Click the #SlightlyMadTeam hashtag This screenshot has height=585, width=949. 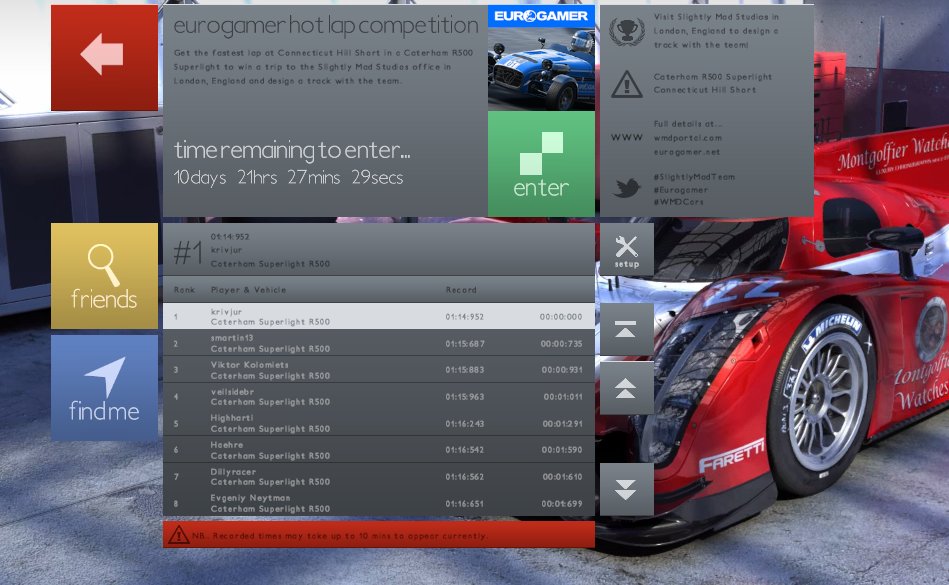point(694,177)
